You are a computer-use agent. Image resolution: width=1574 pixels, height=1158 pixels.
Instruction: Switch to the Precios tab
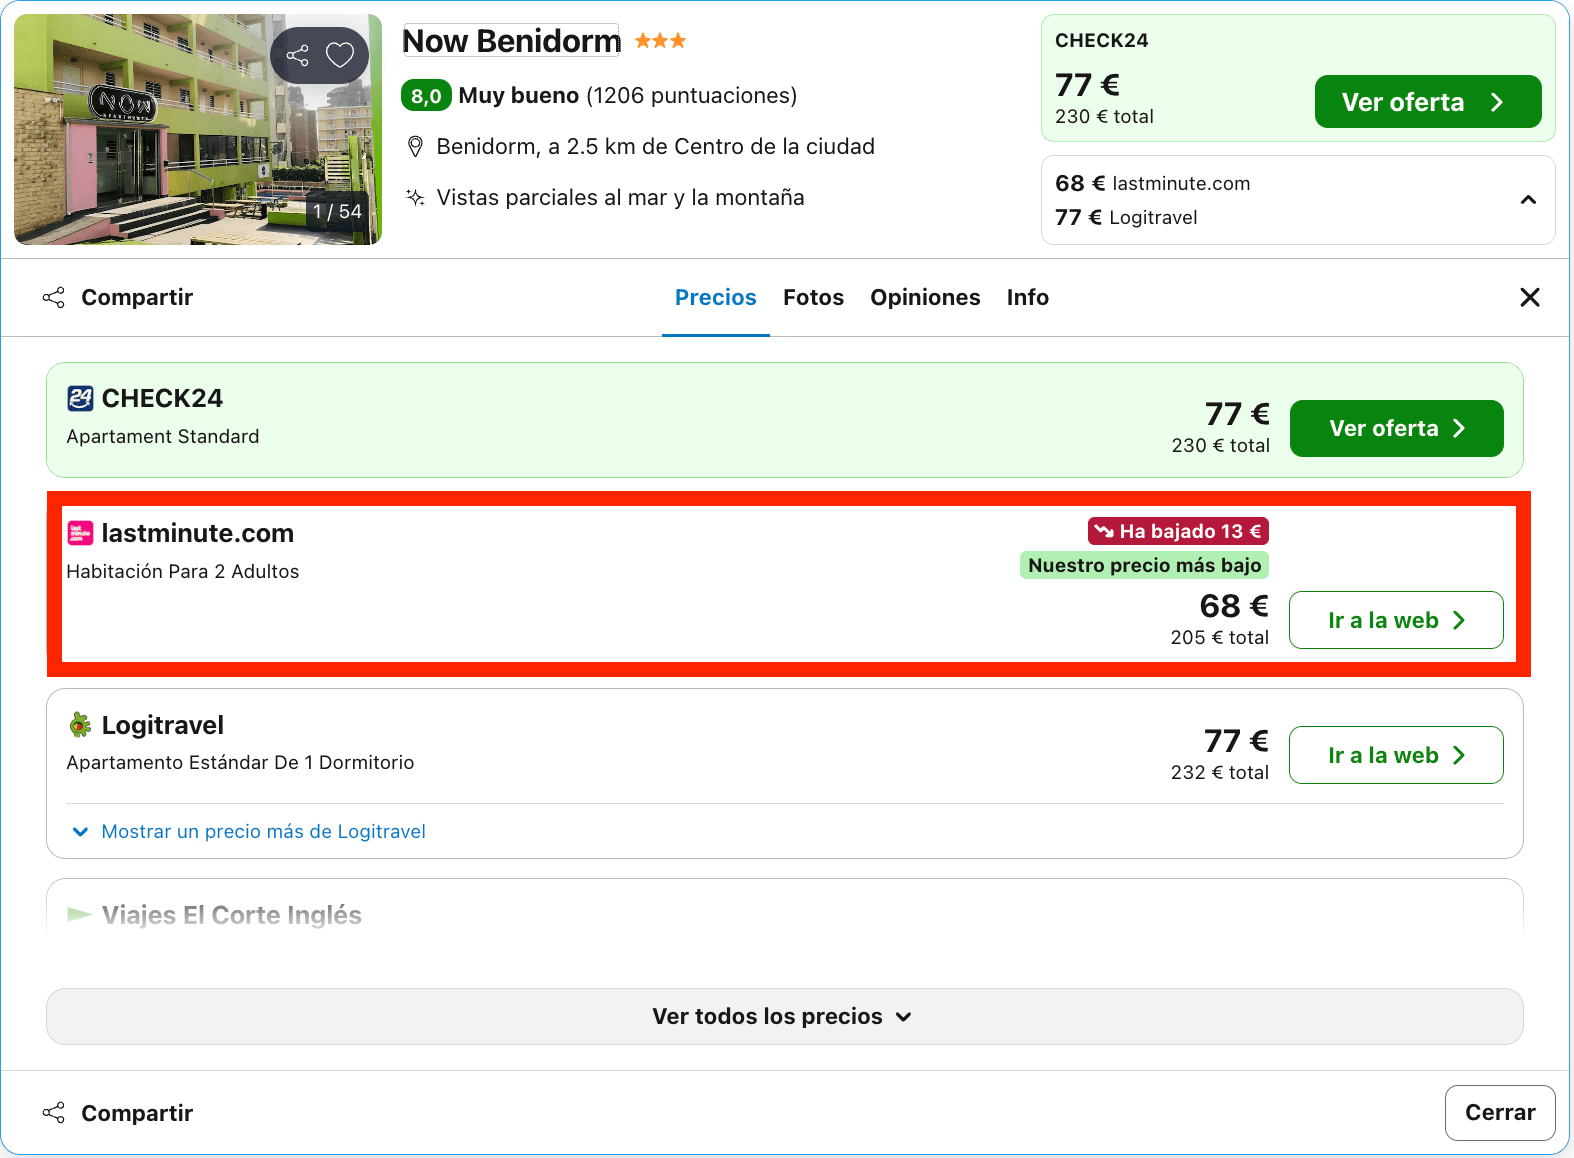pos(716,297)
